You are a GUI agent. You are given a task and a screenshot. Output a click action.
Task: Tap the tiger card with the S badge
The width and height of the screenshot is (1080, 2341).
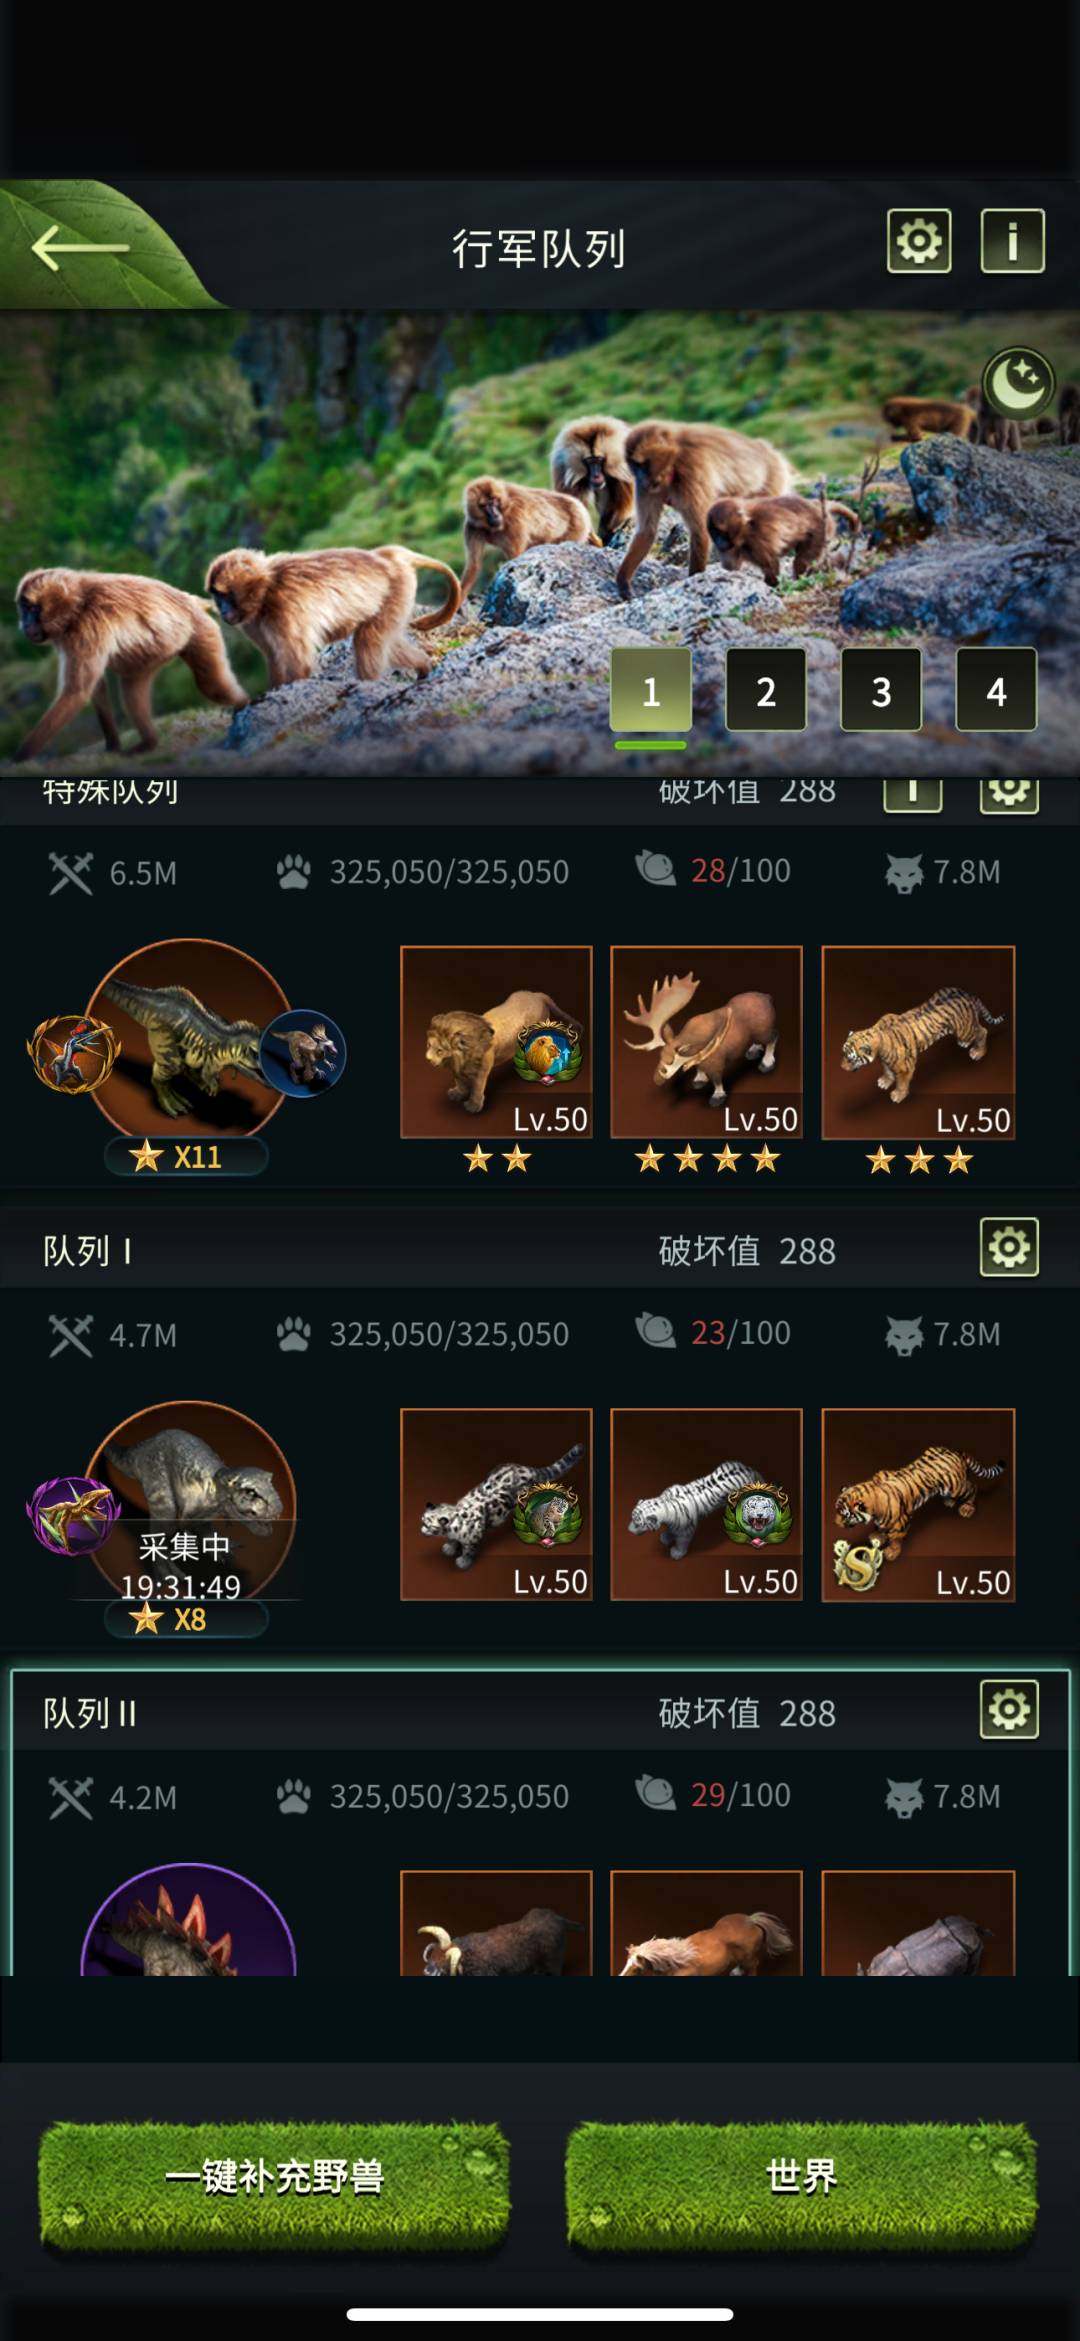(x=918, y=1505)
